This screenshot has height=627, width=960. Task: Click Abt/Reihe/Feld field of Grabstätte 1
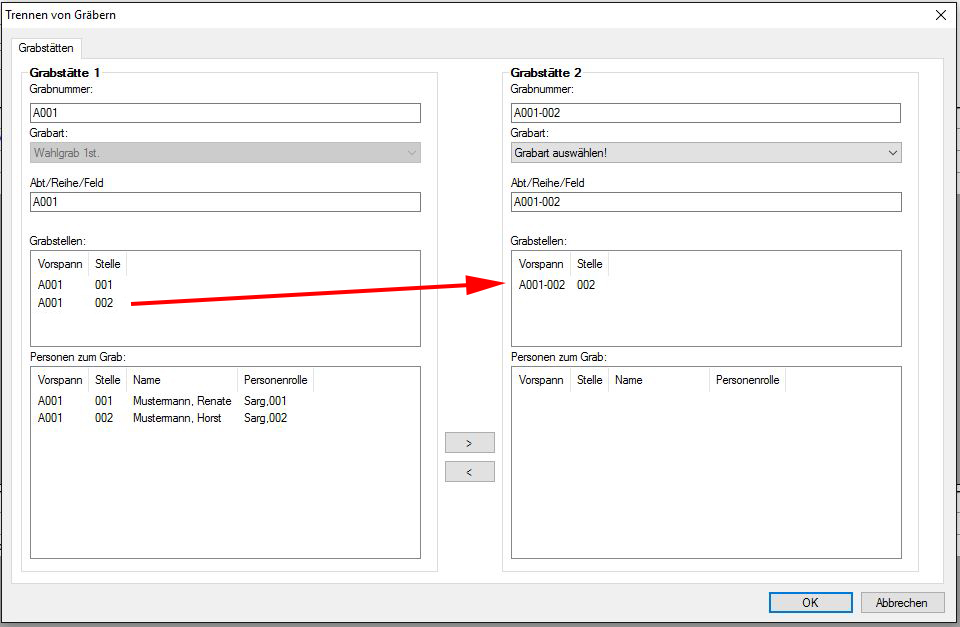coord(225,202)
